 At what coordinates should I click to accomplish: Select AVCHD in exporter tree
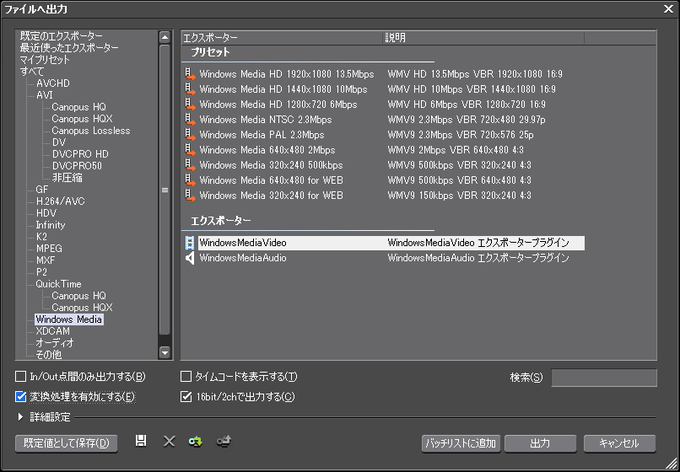click(53, 83)
